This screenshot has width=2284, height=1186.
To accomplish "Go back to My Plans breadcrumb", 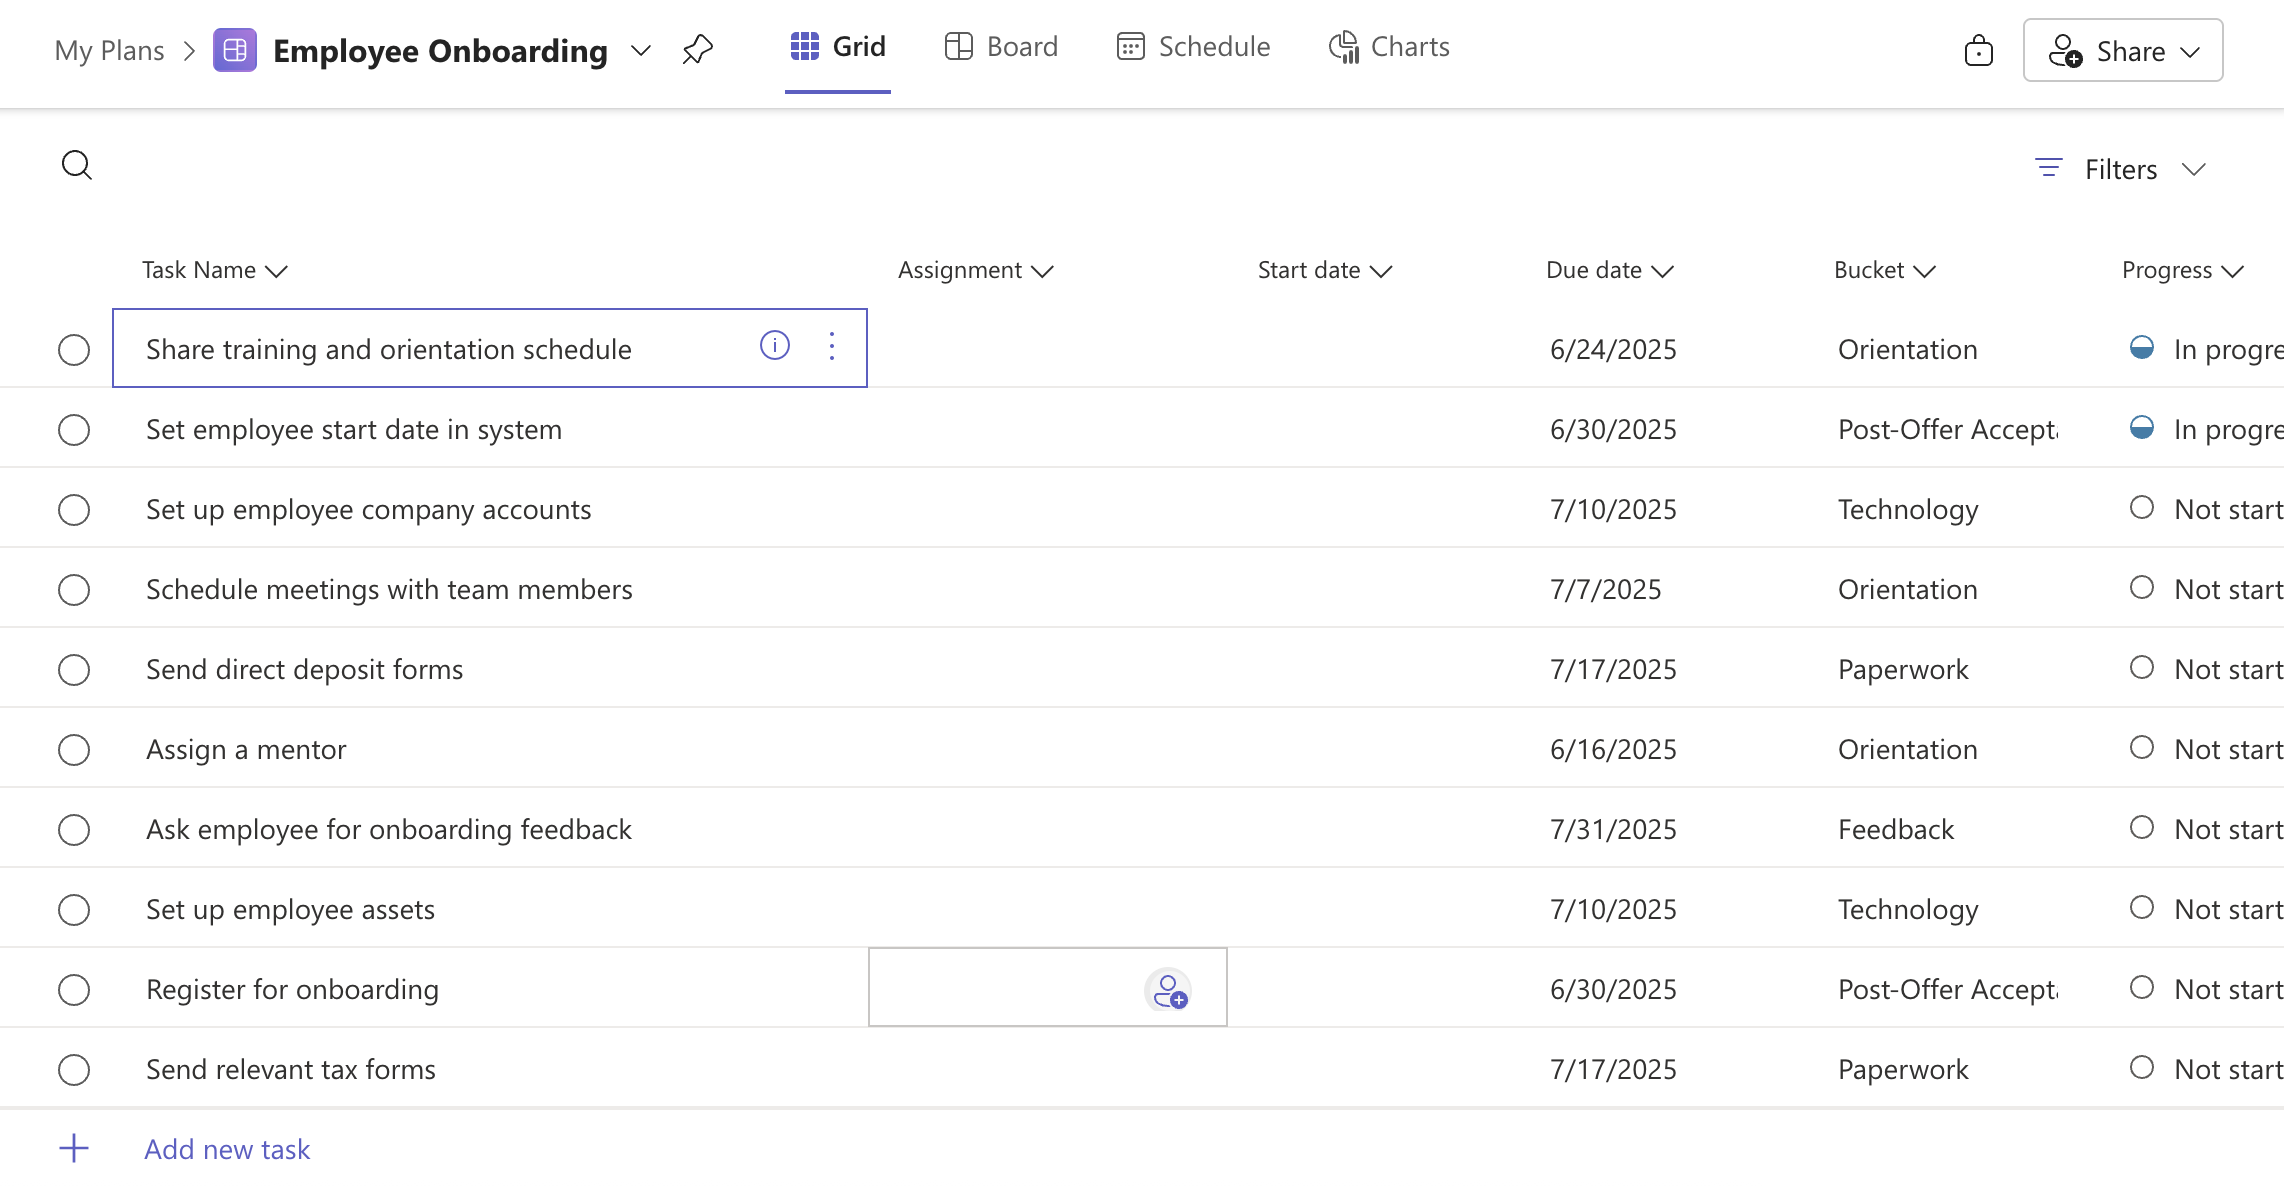I will (109, 50).
